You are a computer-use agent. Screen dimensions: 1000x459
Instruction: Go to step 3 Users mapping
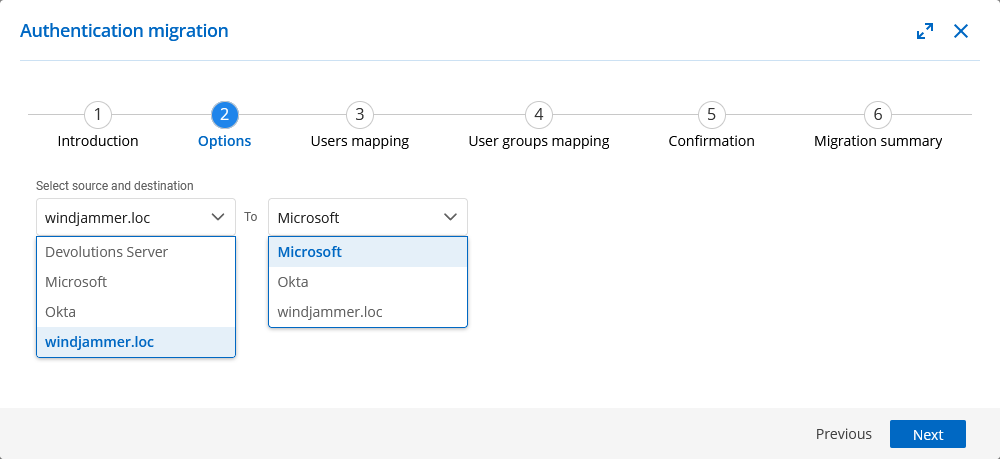click(x=360, y=115)
